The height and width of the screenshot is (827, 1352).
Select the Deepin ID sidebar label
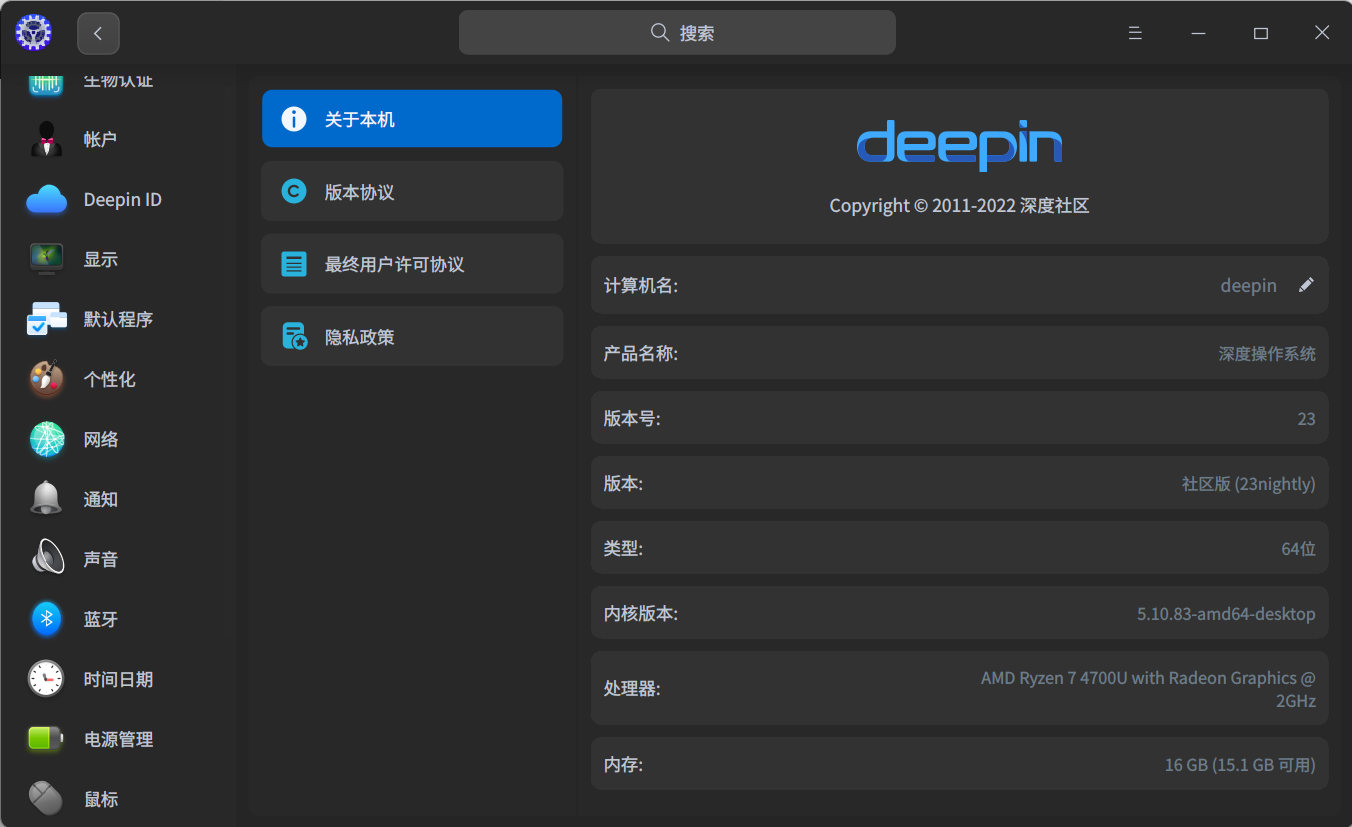pyautogui.click(x=122, y=199)
